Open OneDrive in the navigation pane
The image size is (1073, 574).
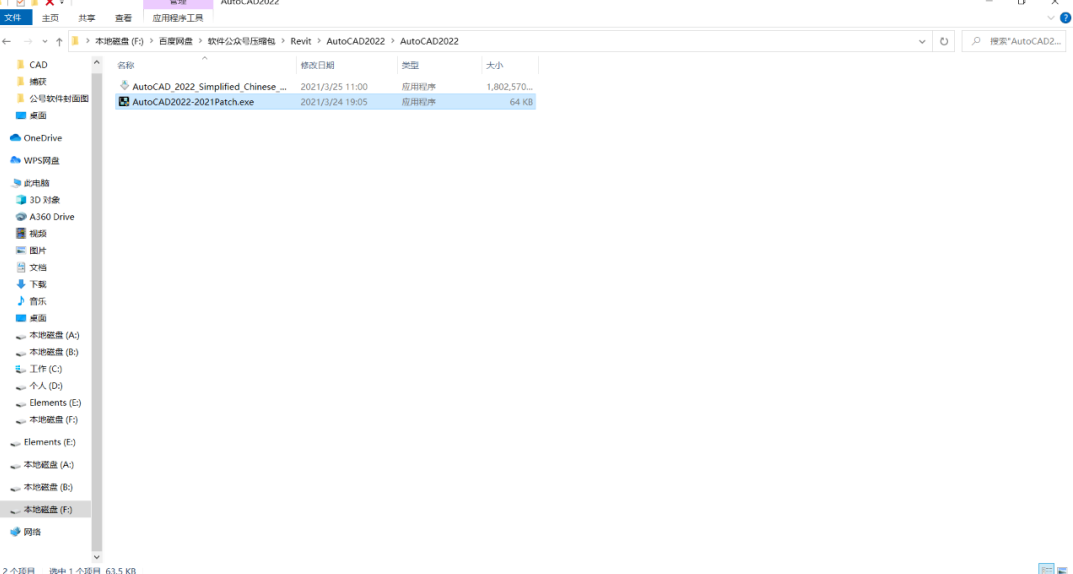42,138
